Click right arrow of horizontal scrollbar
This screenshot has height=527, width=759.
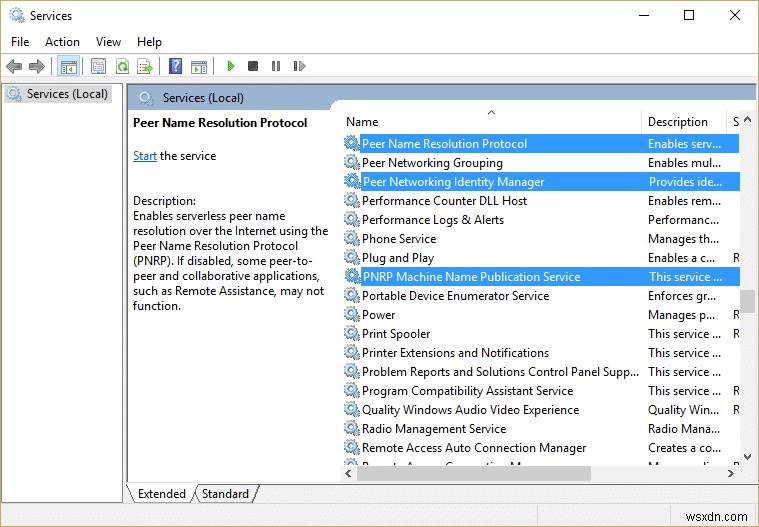tap(731, 473)
